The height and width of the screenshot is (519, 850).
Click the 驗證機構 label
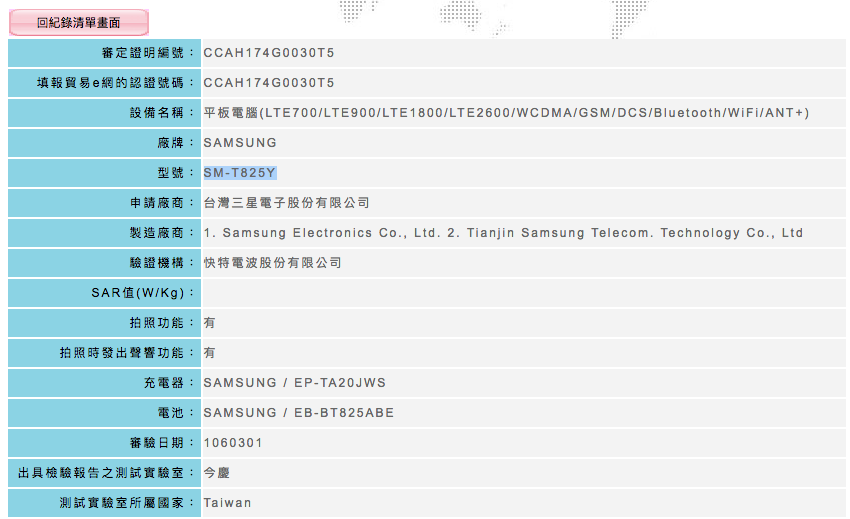click(162, 263)
